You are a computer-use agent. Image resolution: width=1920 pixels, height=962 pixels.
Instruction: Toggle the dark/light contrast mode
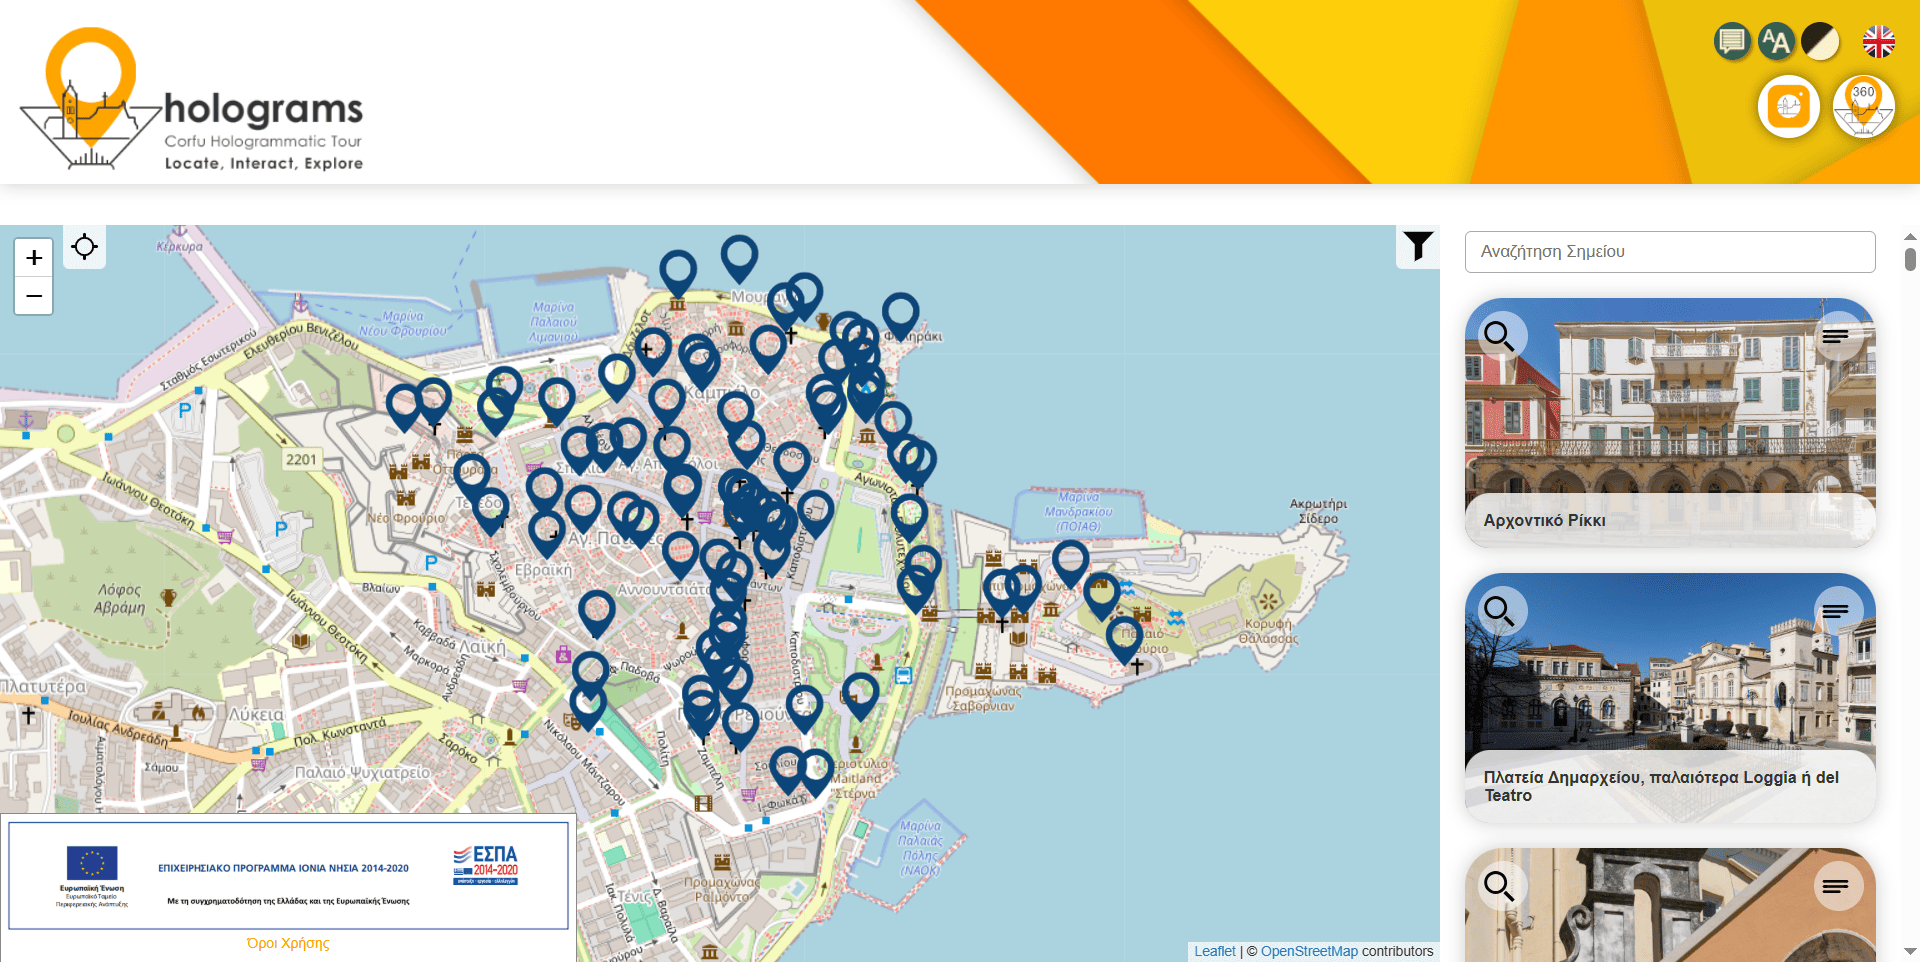(1820, 42)
